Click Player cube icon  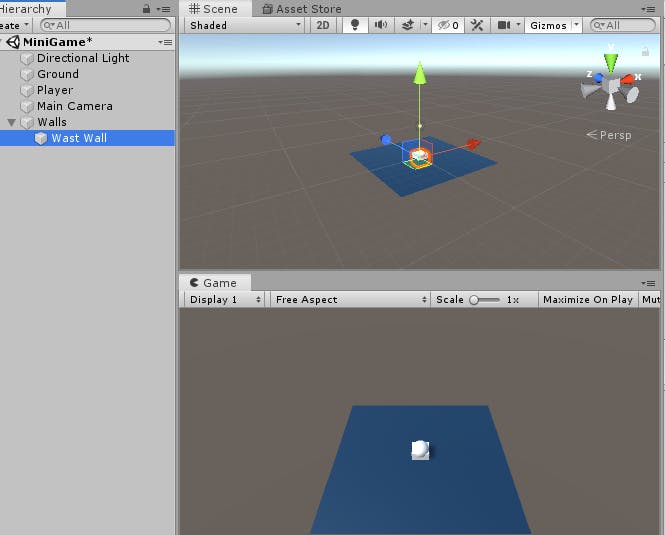click(27, 90)
